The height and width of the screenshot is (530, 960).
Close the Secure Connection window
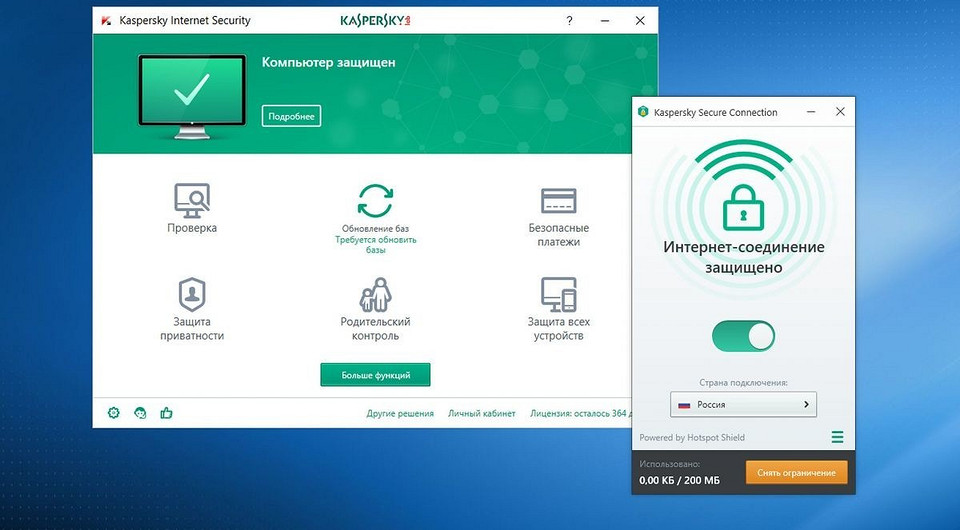[x=841, y=112]
